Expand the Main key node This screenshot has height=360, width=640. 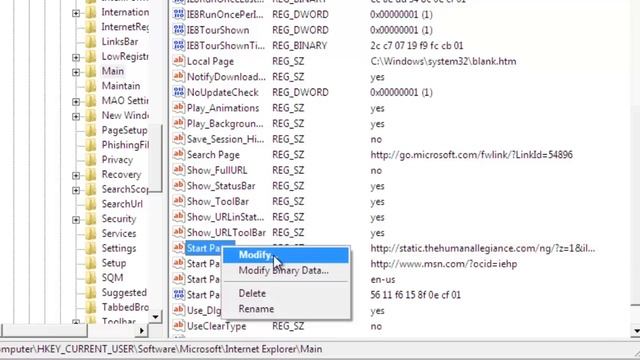pos(76,72)
